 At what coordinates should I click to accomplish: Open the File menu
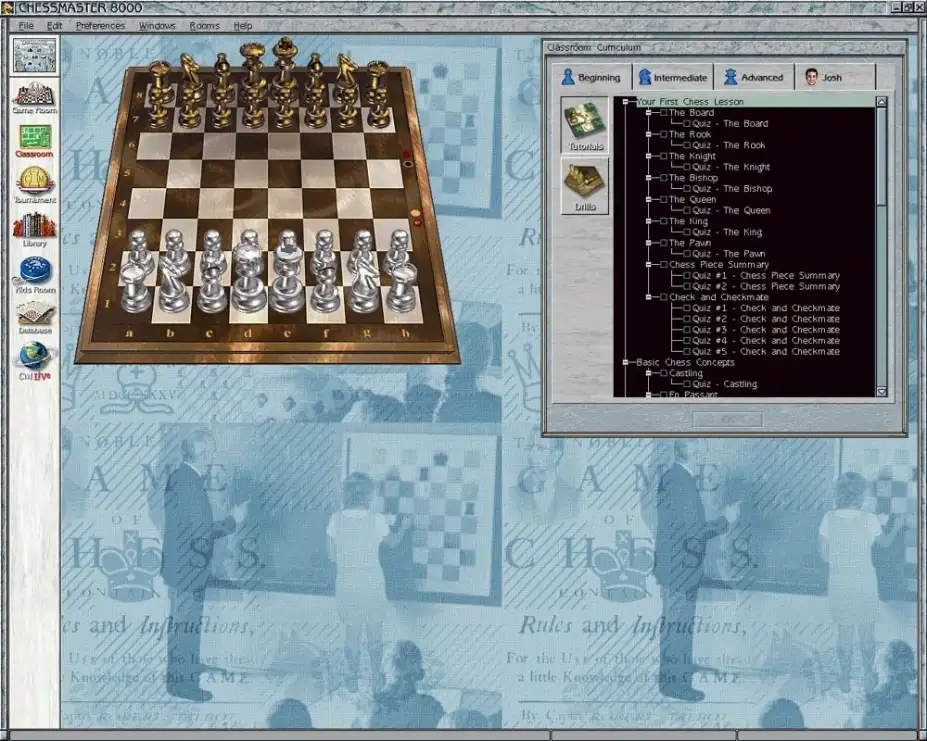pyautogui.click(x=26, y=26)
